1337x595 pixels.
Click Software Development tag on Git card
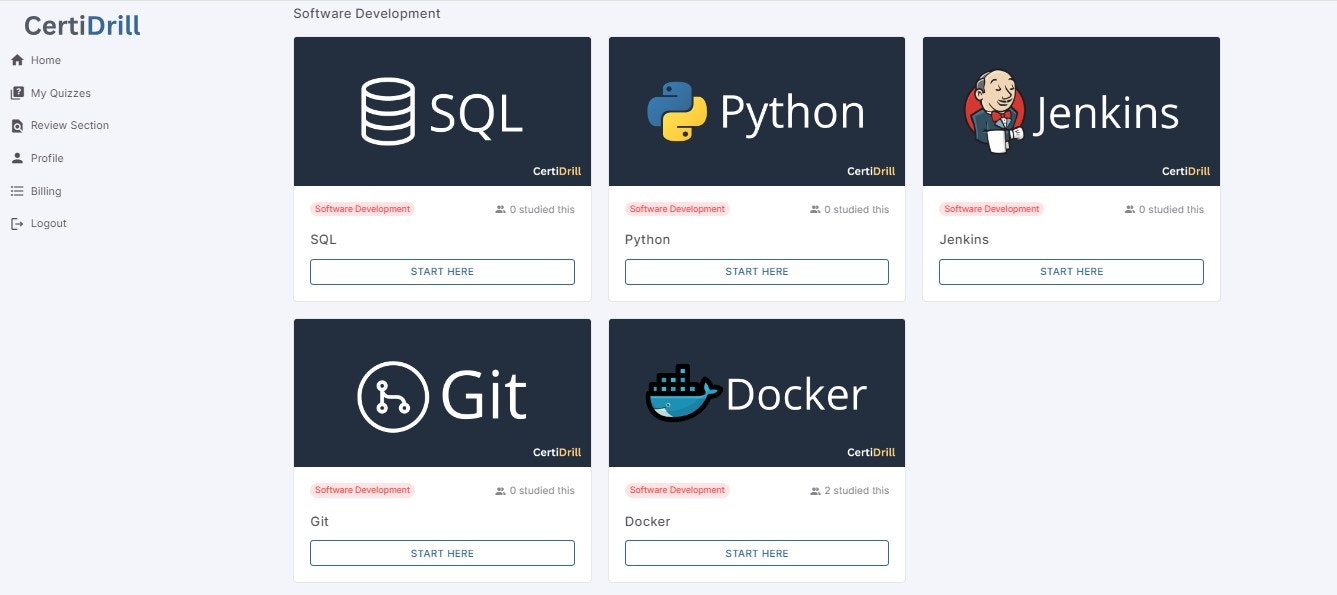[x=362, y=490]
